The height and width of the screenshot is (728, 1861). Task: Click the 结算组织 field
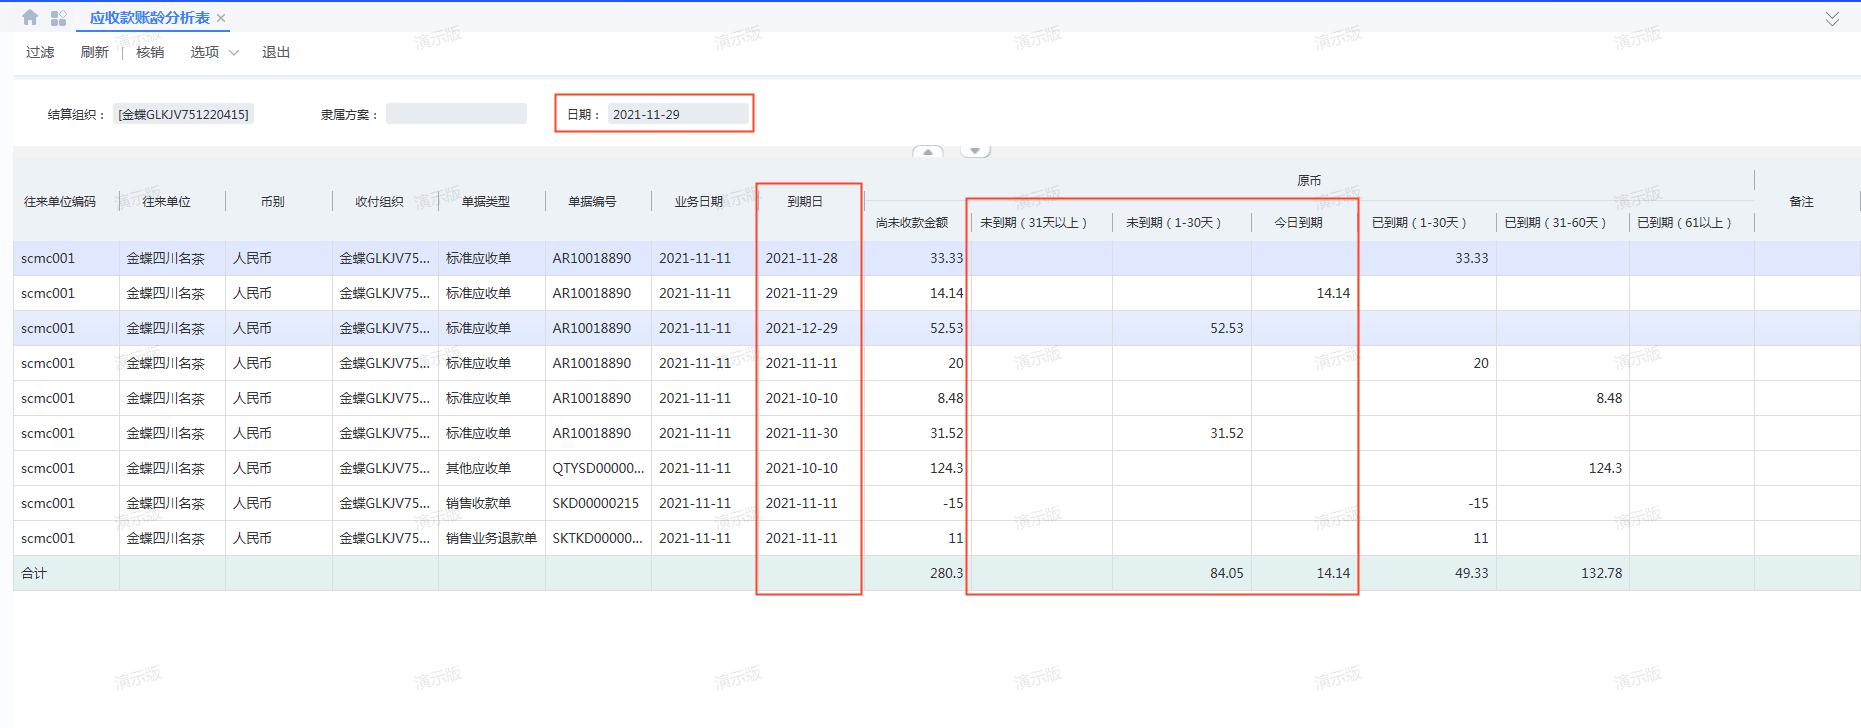click(x=183, y=114)
